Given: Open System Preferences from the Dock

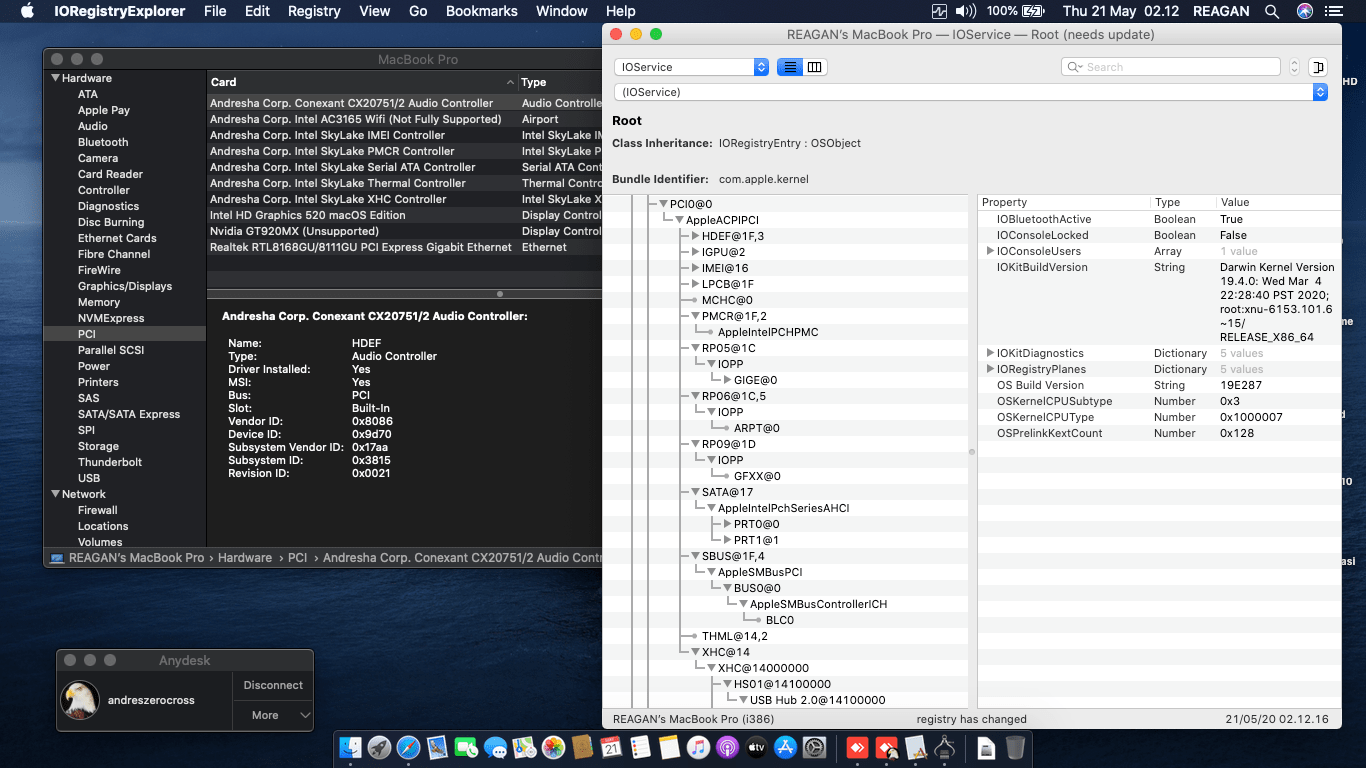Looking at the screenshot, I should click(814, 747).
